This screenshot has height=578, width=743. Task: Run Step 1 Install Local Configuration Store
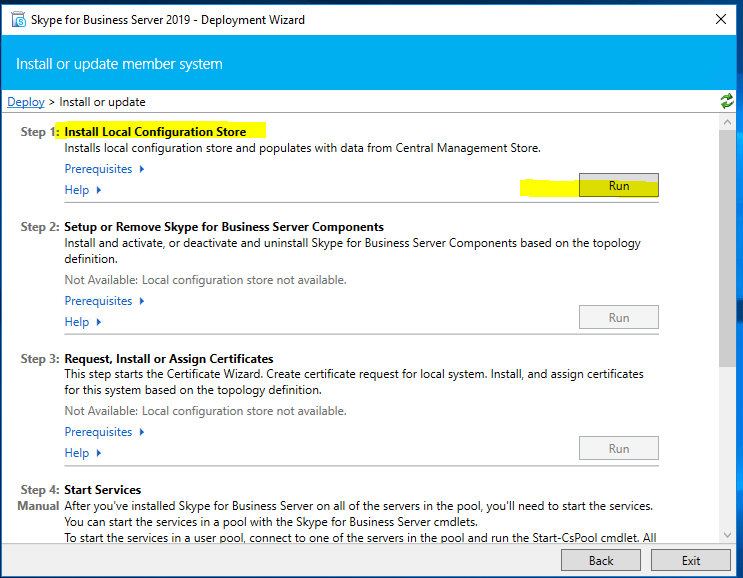(x=618, y=185)
